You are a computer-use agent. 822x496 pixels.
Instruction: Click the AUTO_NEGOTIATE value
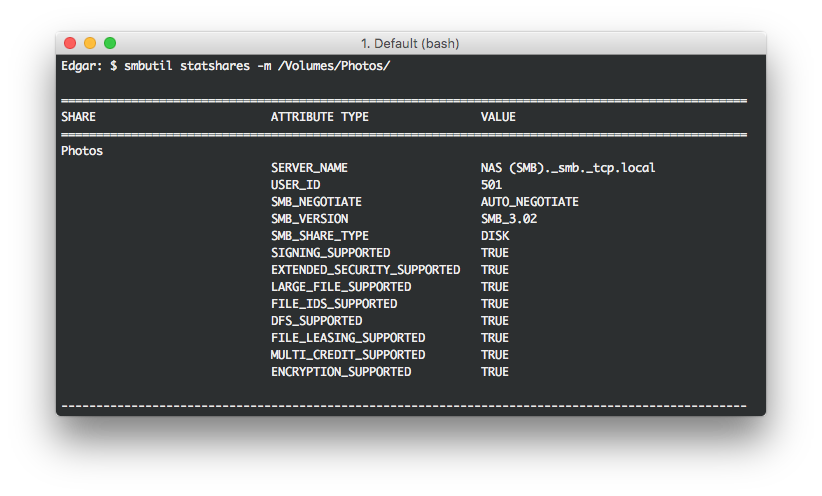pos(529,202)
